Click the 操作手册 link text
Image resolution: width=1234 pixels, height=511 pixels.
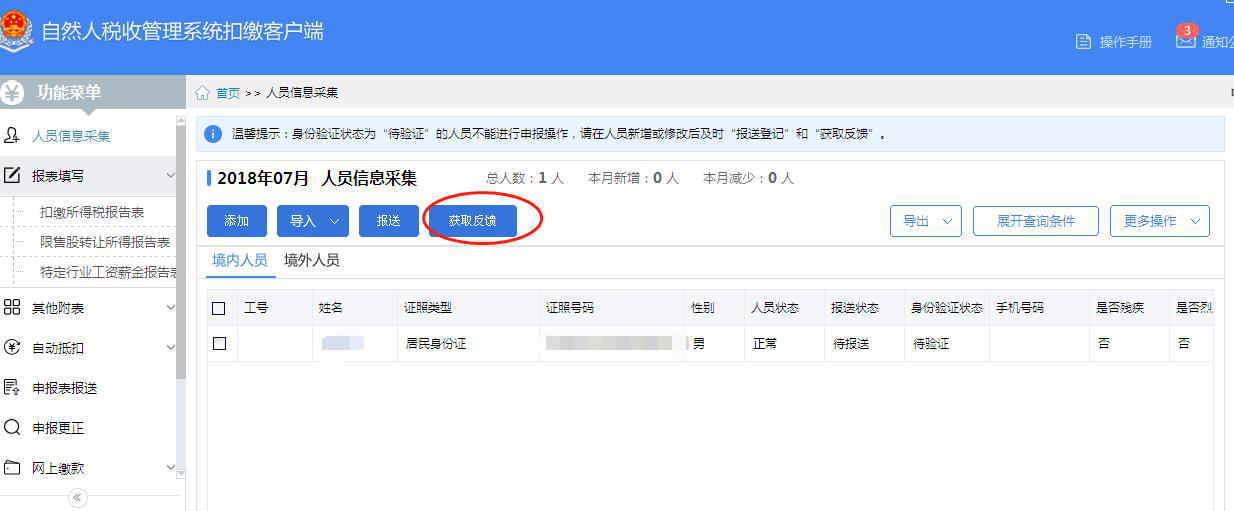coord(1126,42)
